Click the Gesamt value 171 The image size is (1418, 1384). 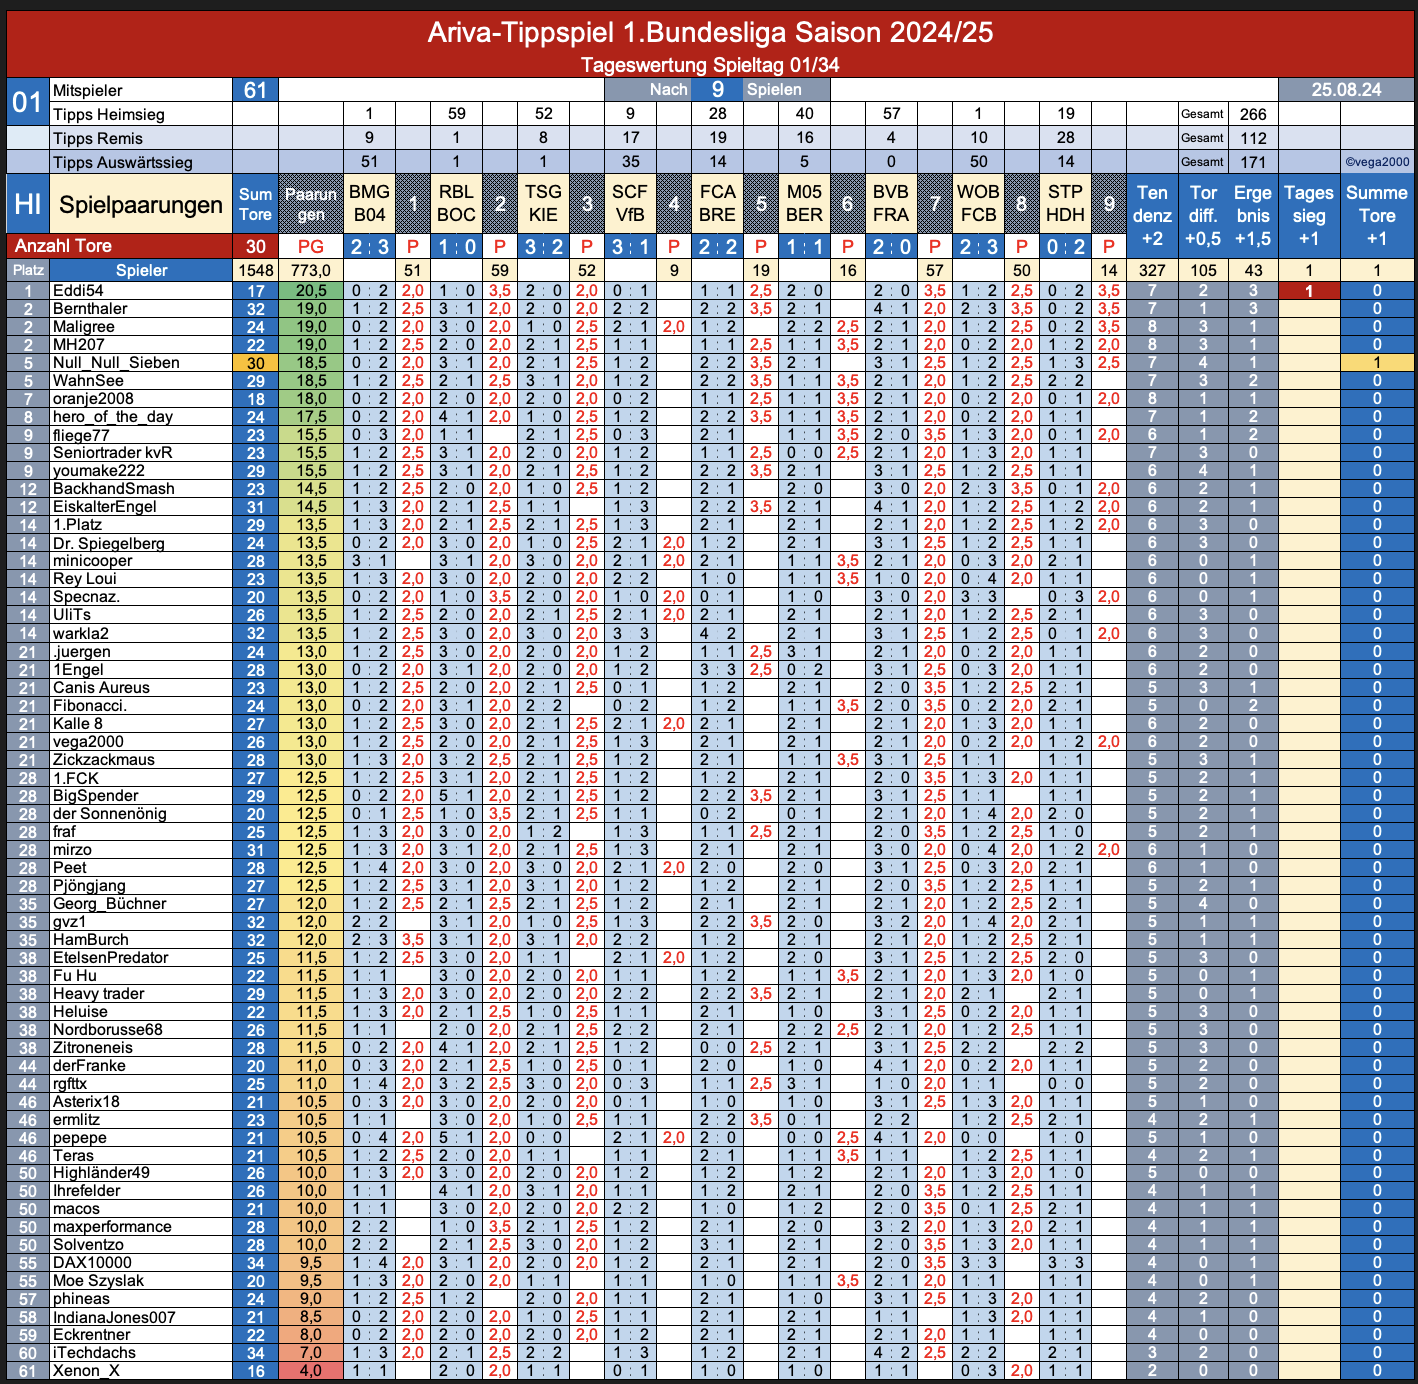tap(1253, 162)
